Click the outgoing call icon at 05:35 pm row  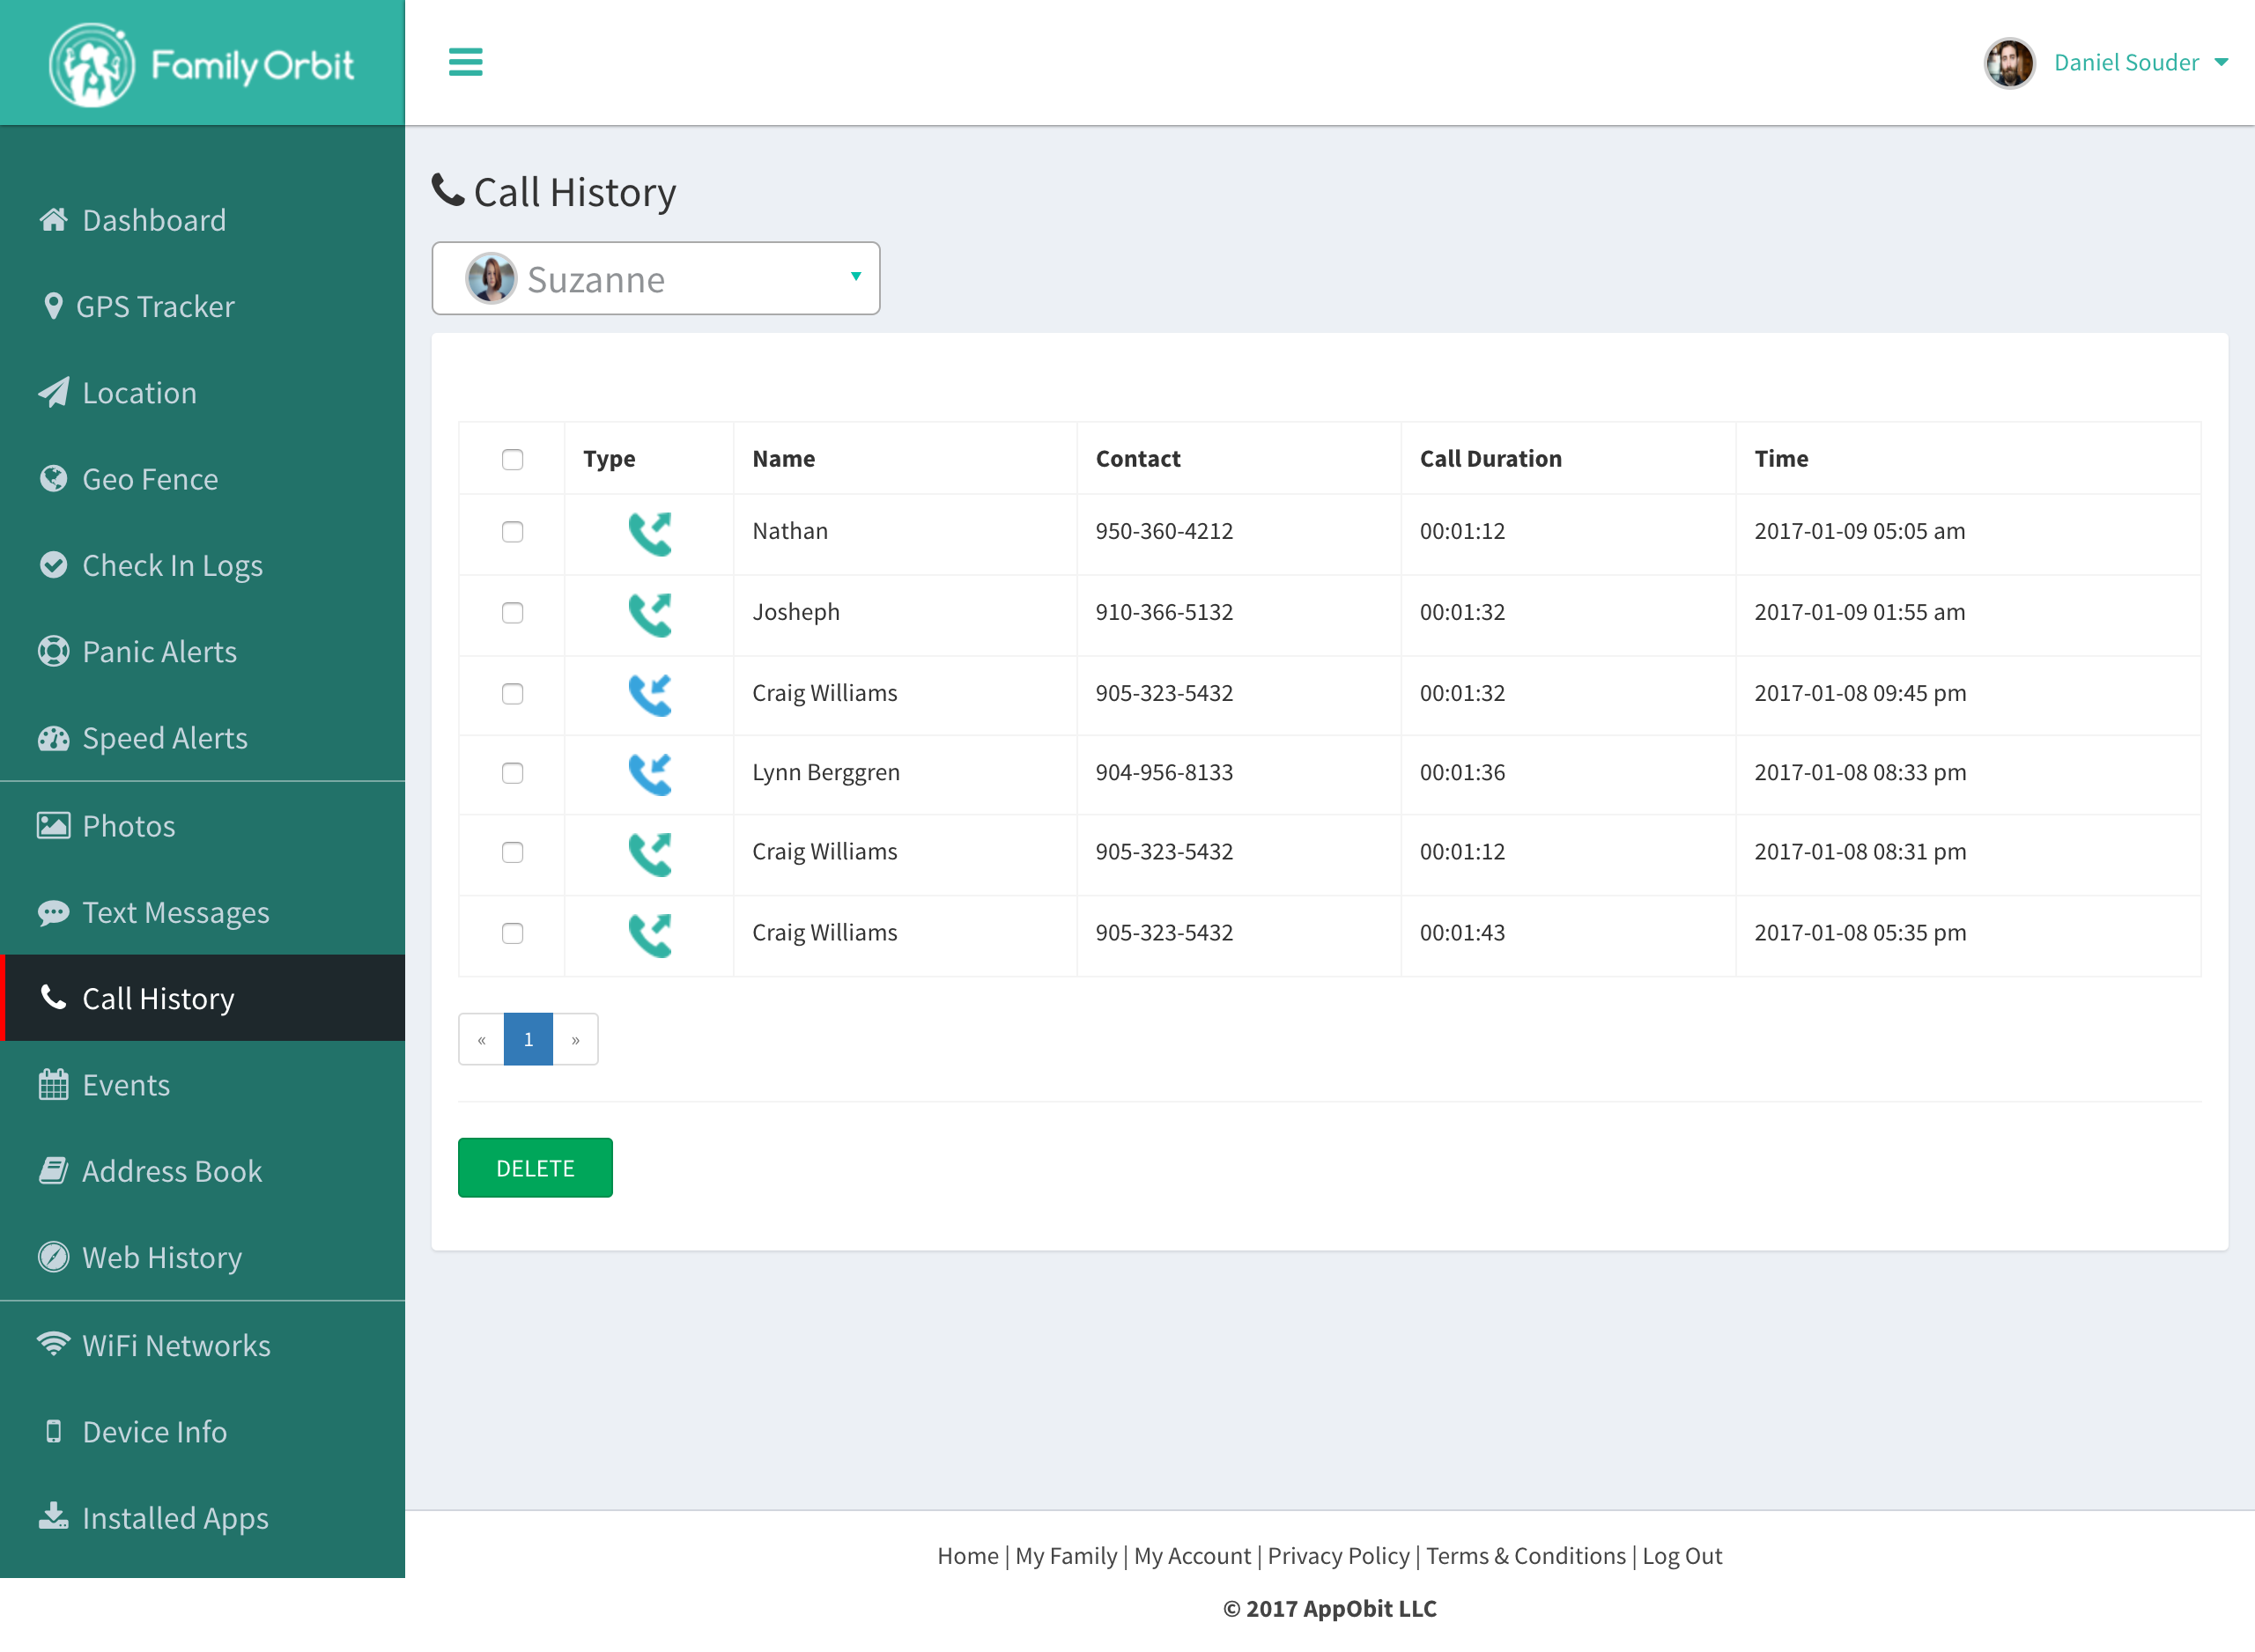(650, 935)
